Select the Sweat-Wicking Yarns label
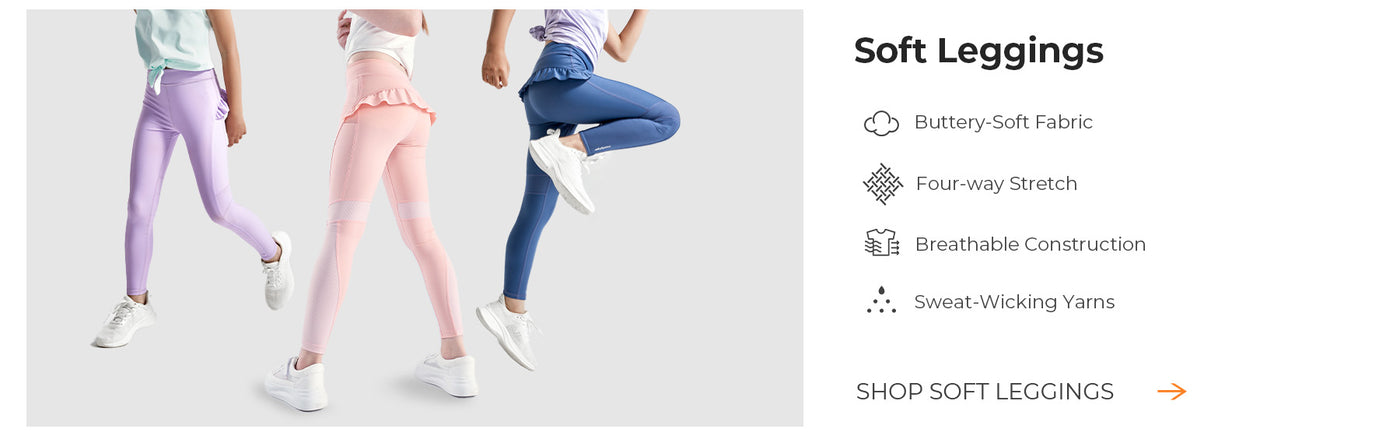The image size is (1400, 436). pyautogui.click(x=1014, y=302)
